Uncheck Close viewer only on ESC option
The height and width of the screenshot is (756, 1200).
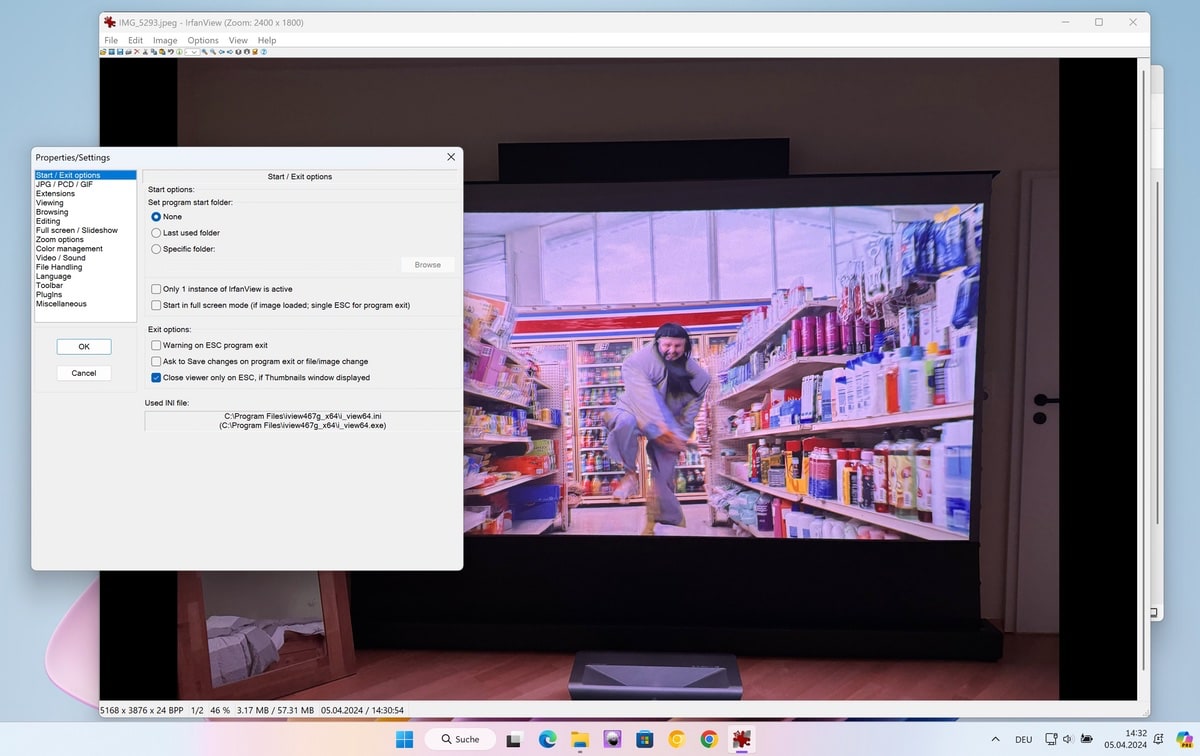coord(156,378)
